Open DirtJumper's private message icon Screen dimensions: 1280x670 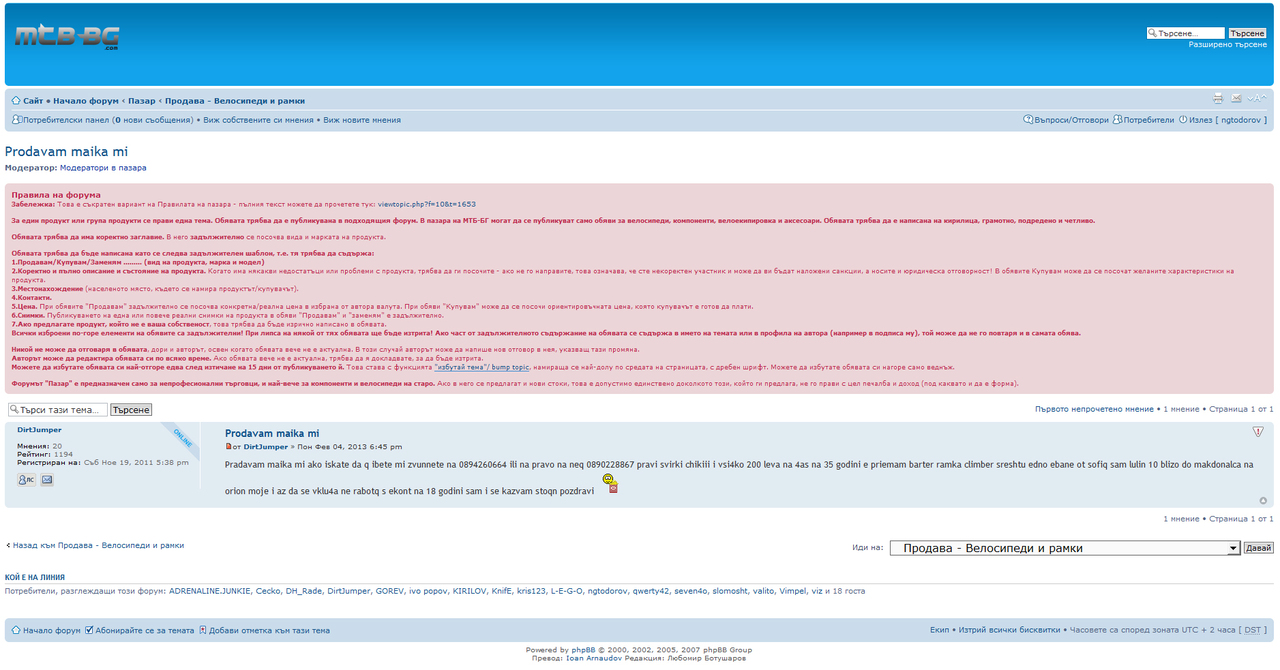coord(25,480)
